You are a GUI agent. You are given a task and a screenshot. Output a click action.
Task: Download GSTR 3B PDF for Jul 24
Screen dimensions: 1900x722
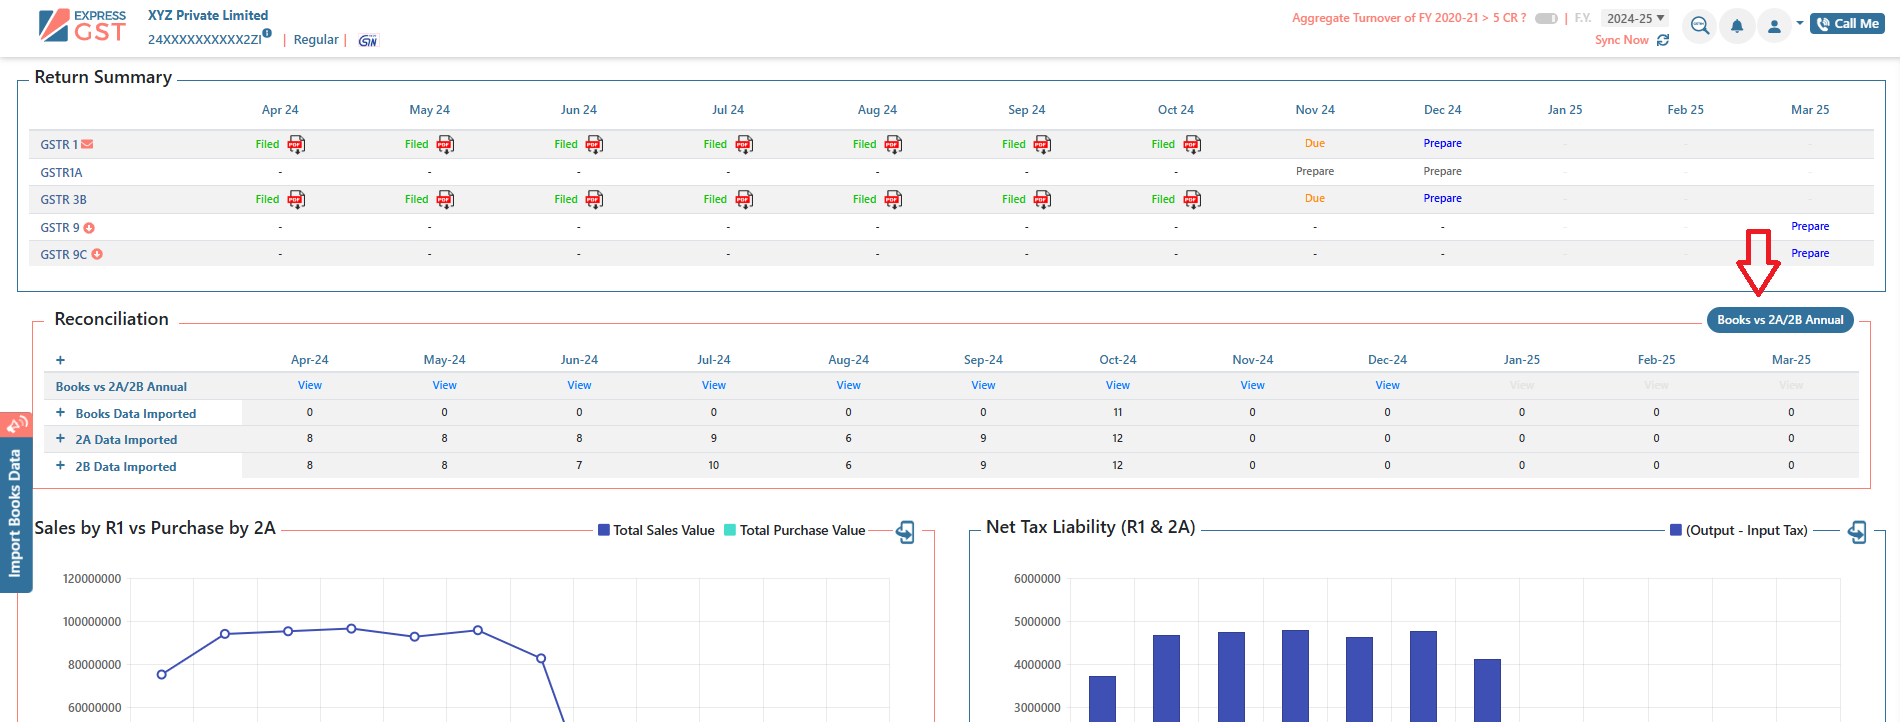[744, 199]
